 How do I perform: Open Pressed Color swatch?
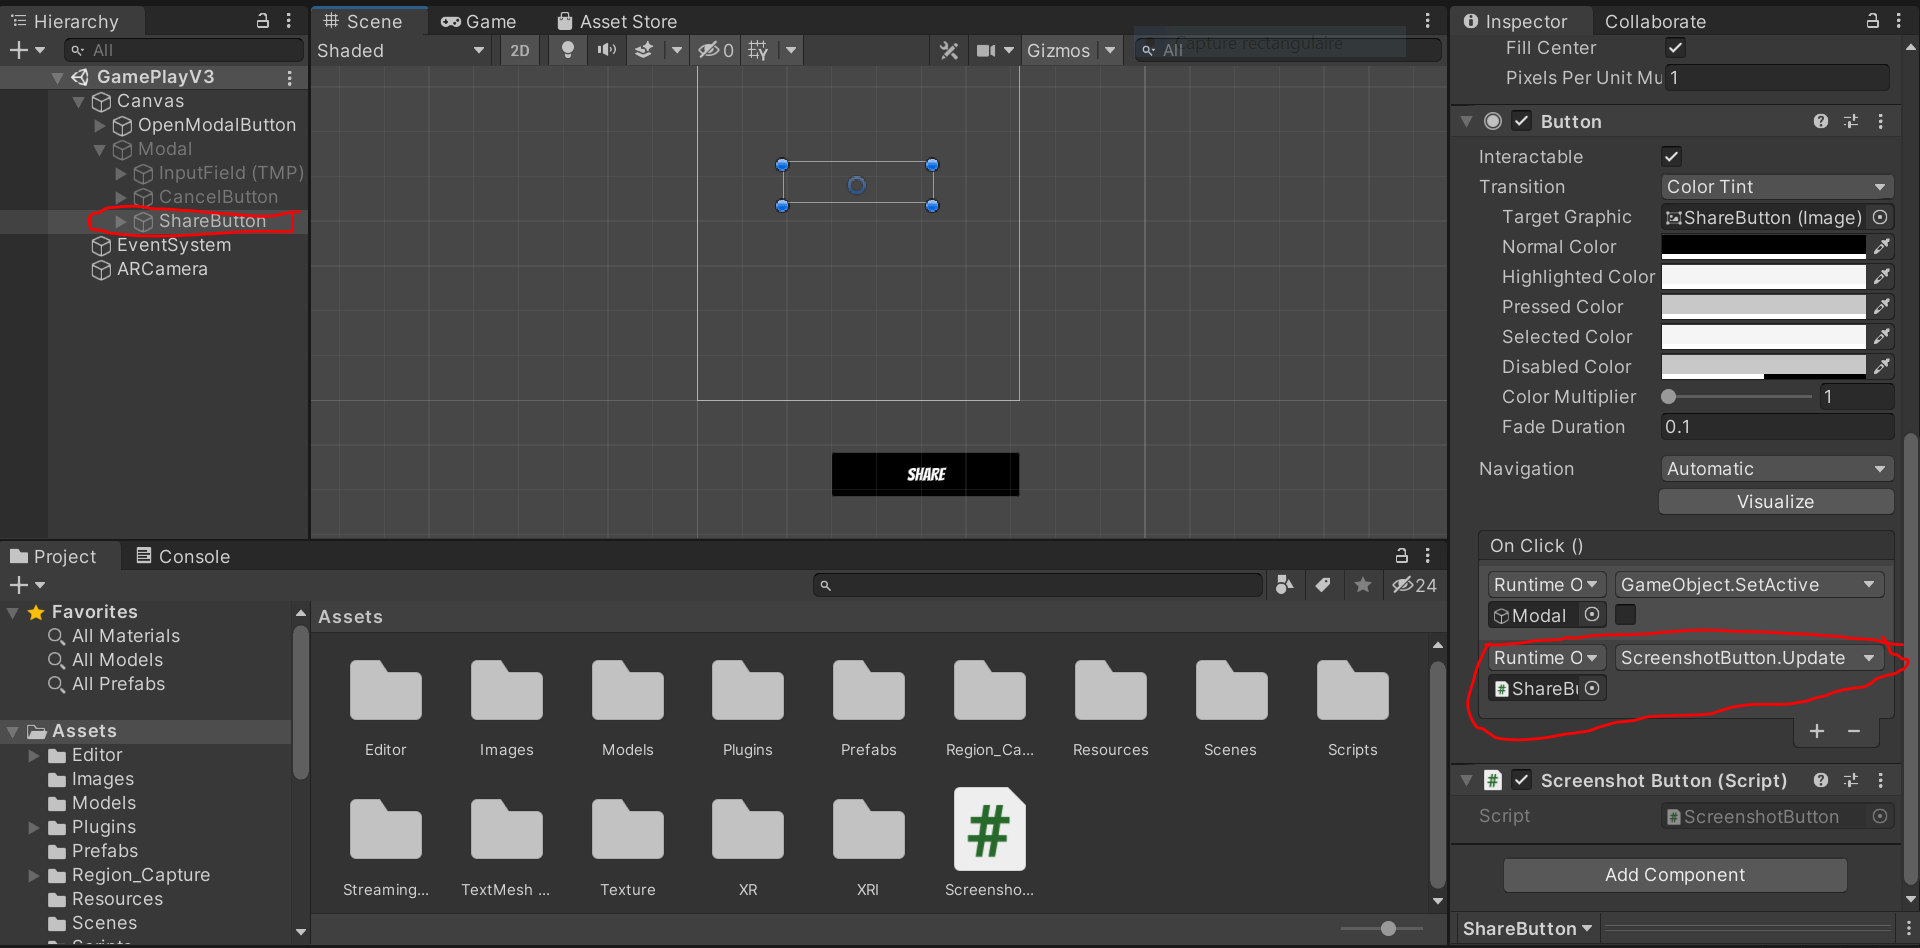pyautogui.click(x=1763, y=307)
